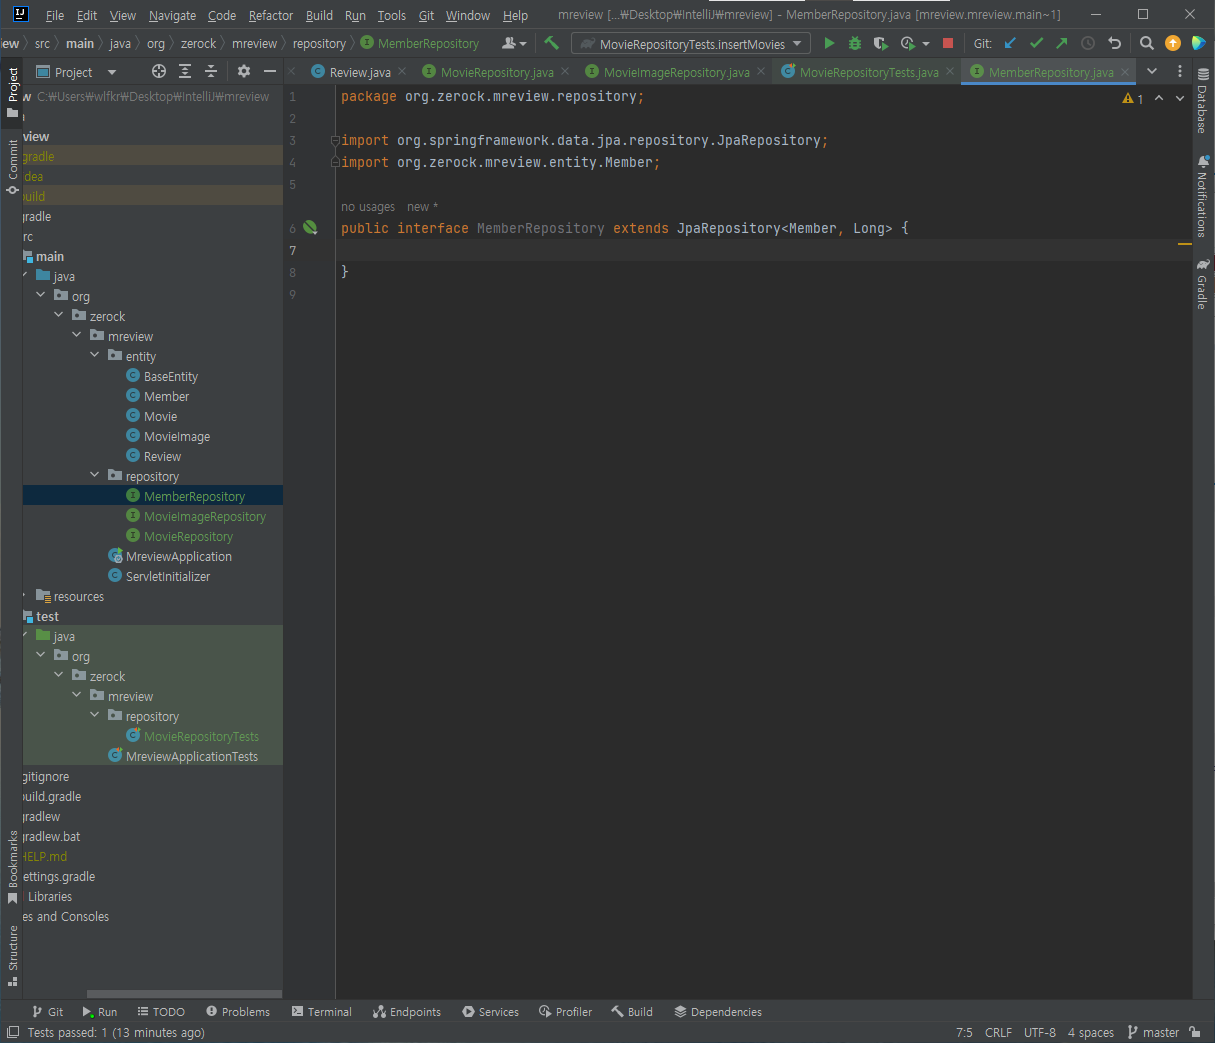Collapse all nodes in Project panel
This screenshot has width=1215, height=1043.
coord(211,71)
